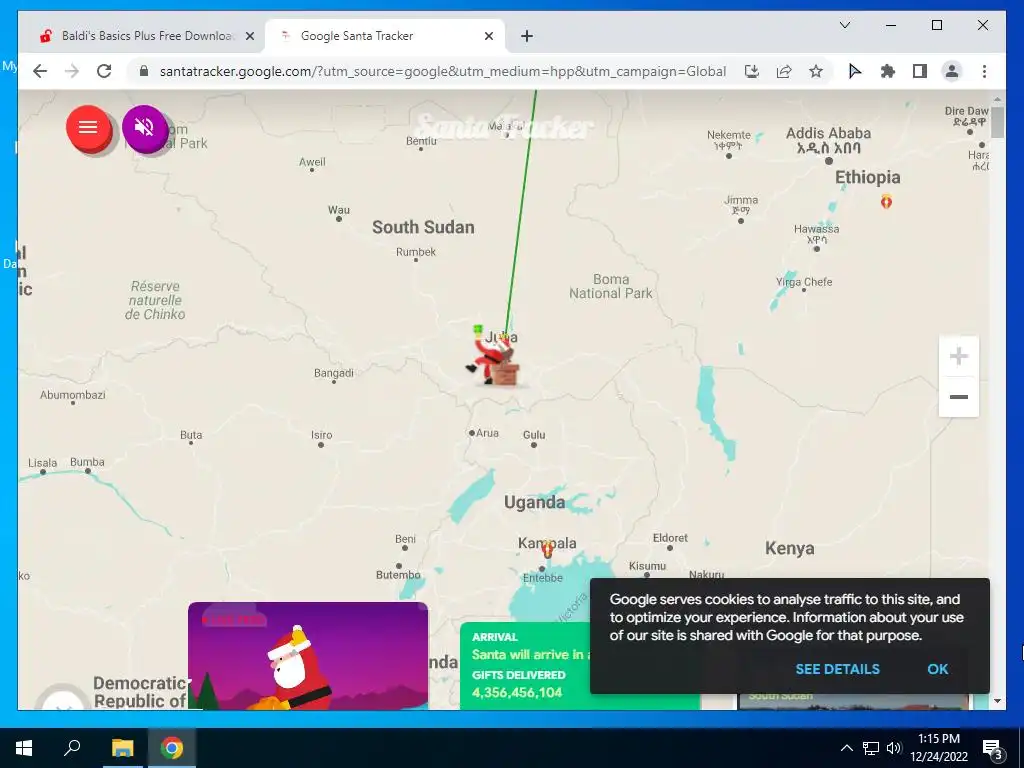Go forward in browser history
The height and width of the screenshot is (768, 1024).
[72, 71]
